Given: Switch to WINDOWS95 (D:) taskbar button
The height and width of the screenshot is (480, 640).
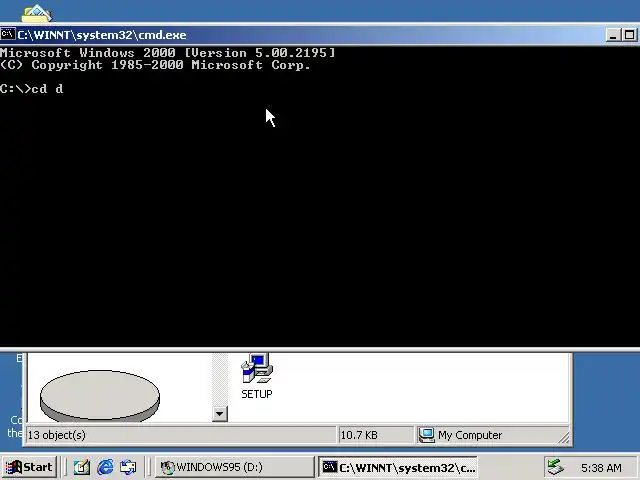Looking at the screenshot, I should (234, 467).
